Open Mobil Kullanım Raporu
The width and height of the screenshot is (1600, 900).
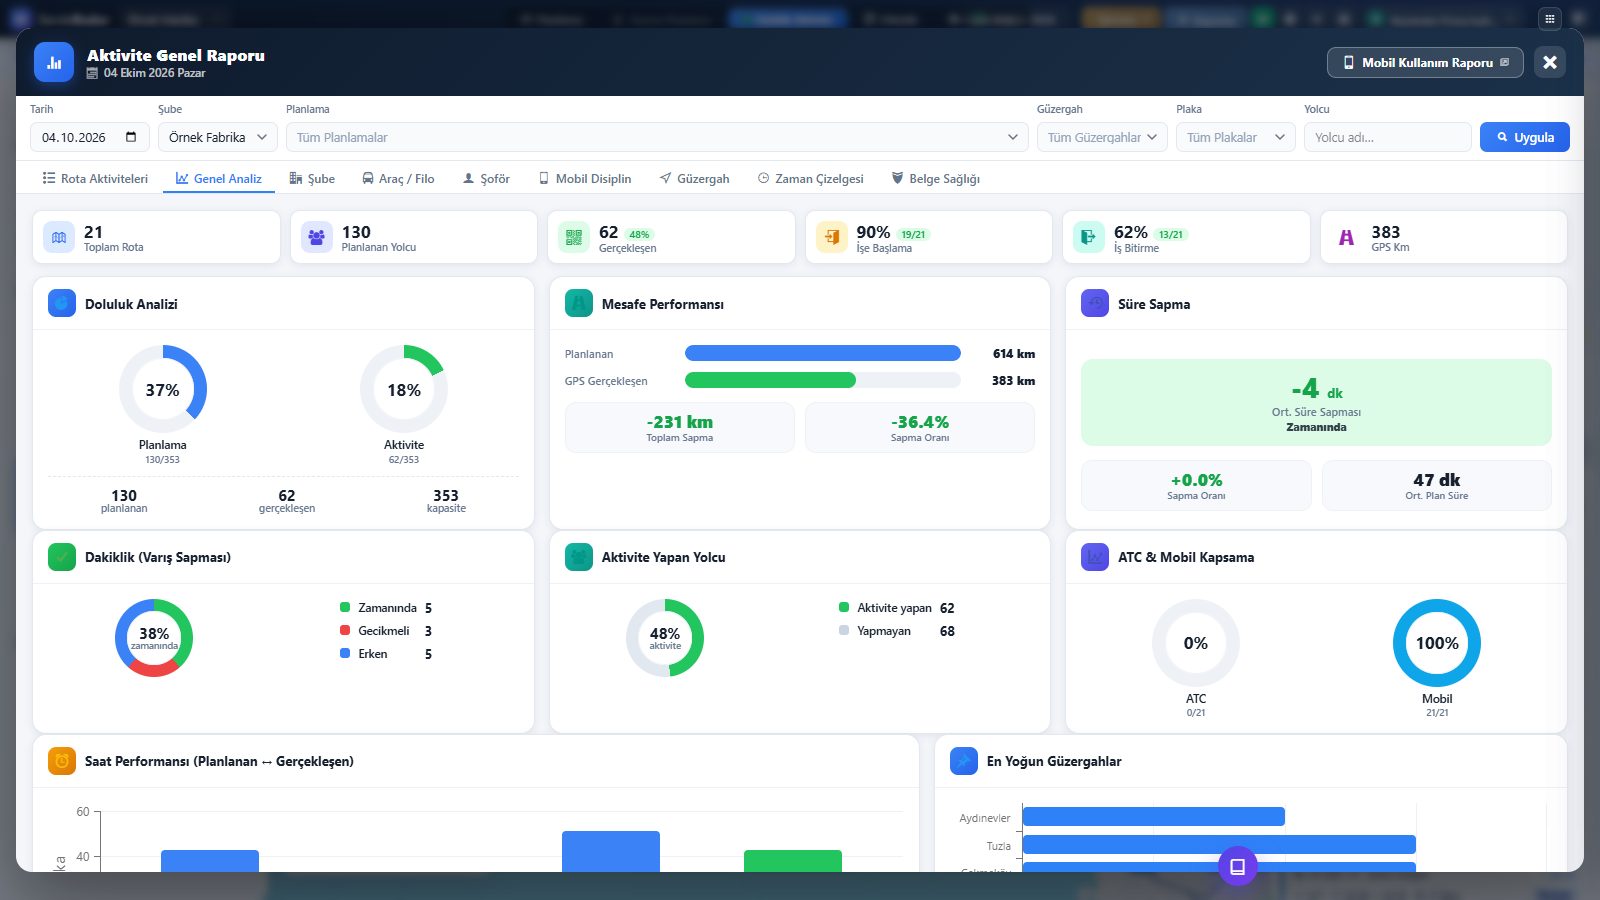pos(1426,62)
